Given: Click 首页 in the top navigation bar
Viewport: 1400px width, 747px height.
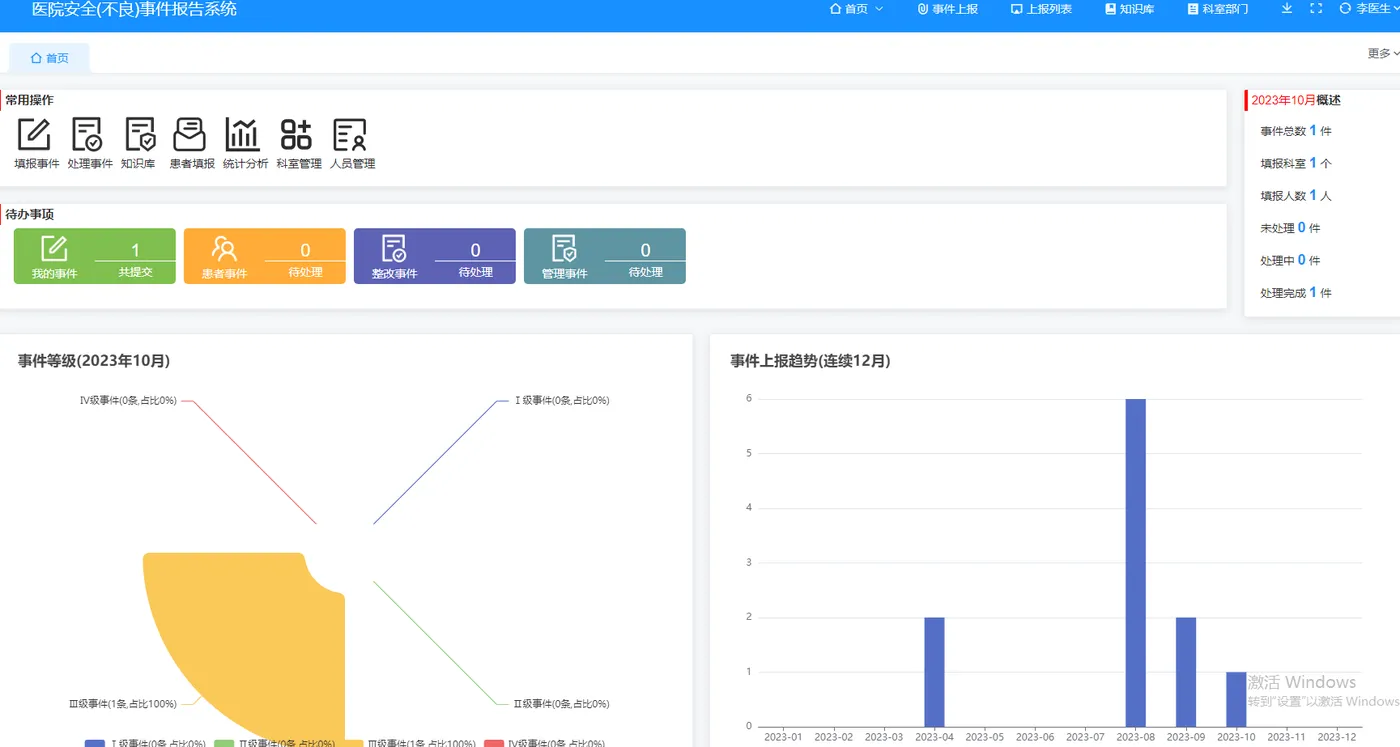Looking at the screenshot, I should [849, 9].
